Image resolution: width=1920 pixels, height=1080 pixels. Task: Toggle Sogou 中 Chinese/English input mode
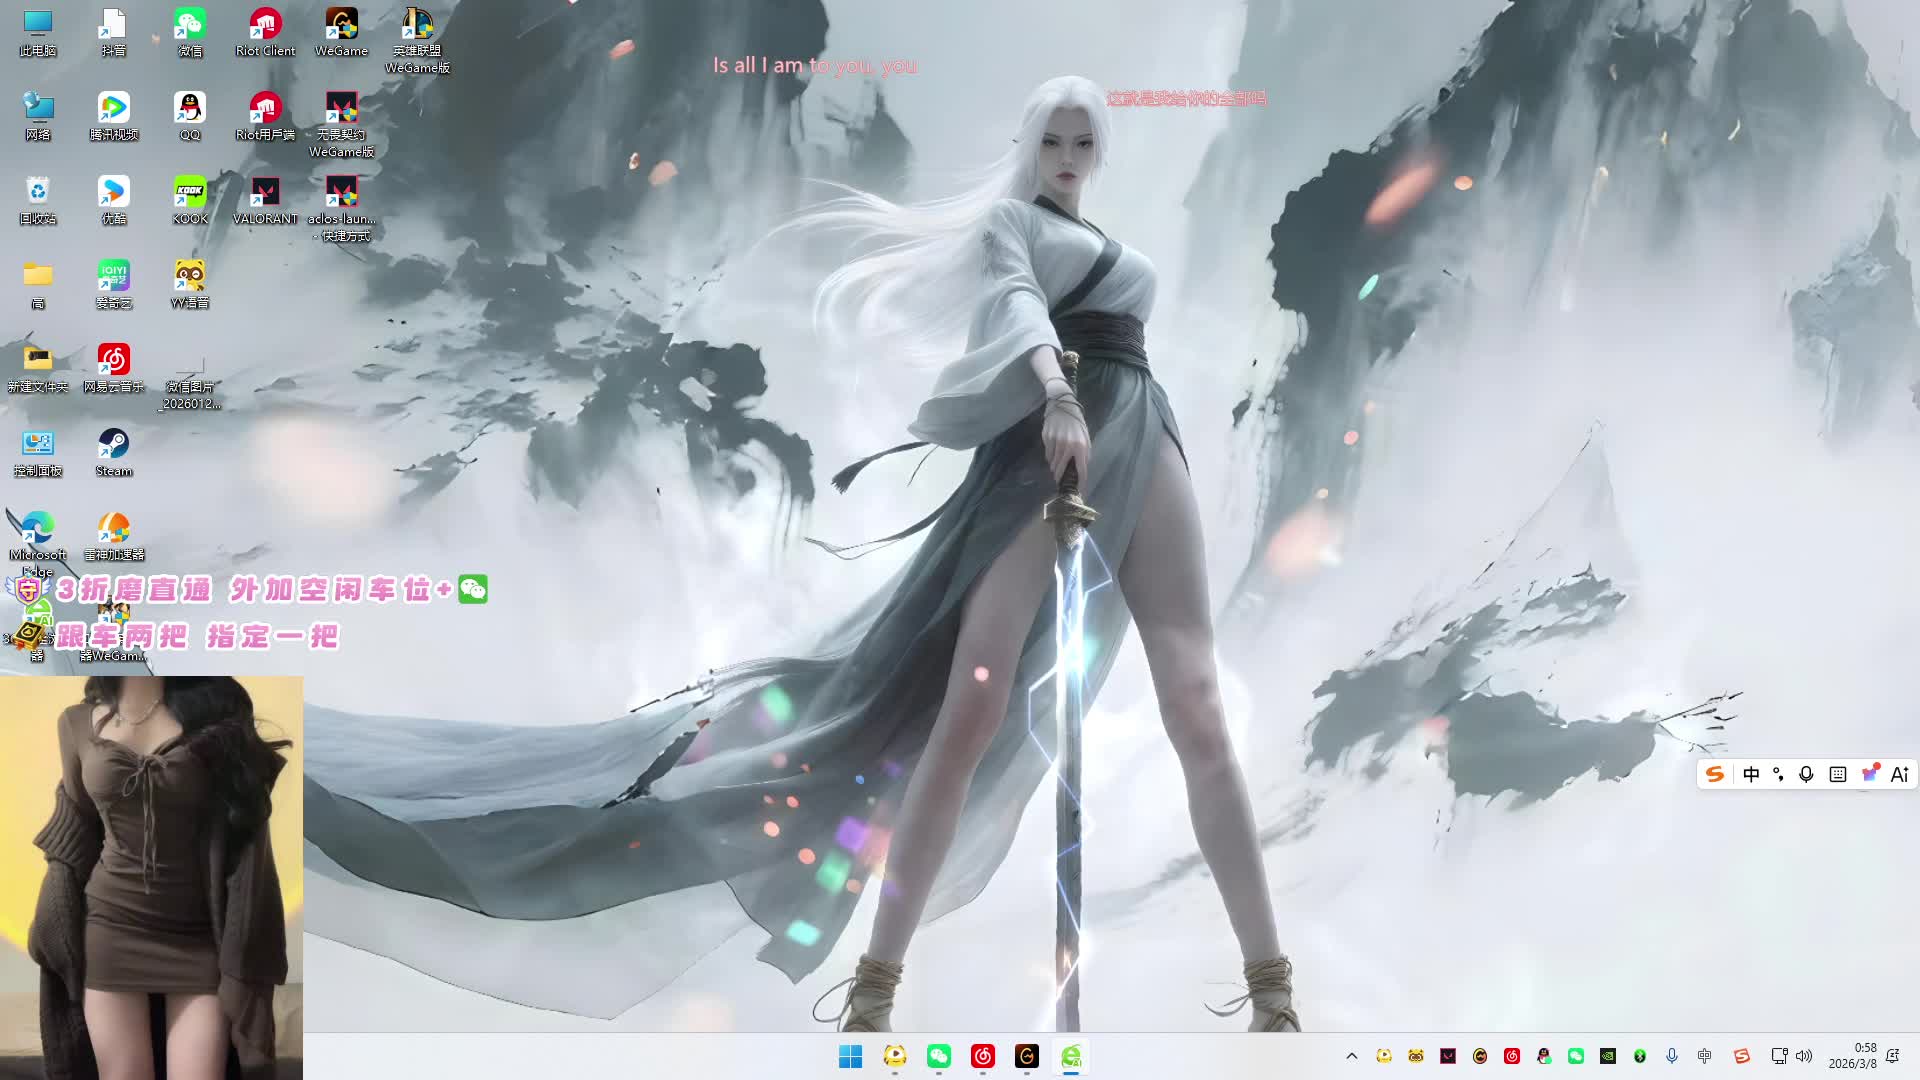pyautogui.click(x=1751, y=774)
